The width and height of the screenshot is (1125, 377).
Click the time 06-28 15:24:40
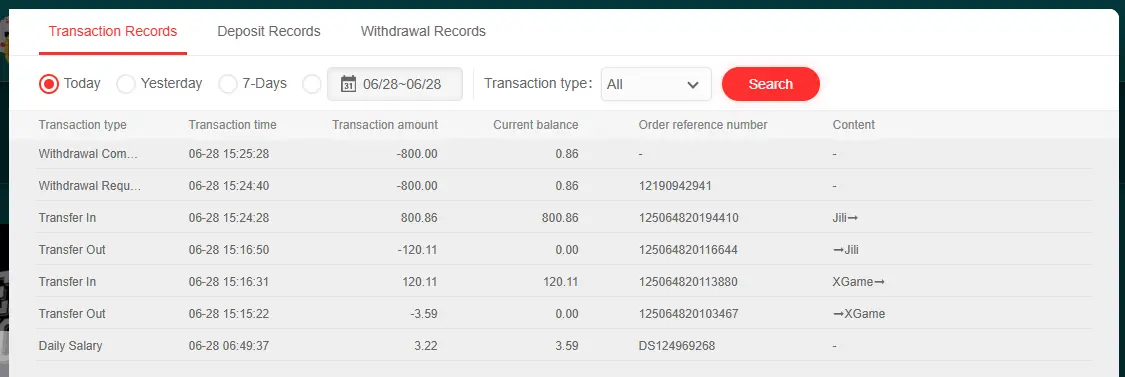click(x=229, y=186)
